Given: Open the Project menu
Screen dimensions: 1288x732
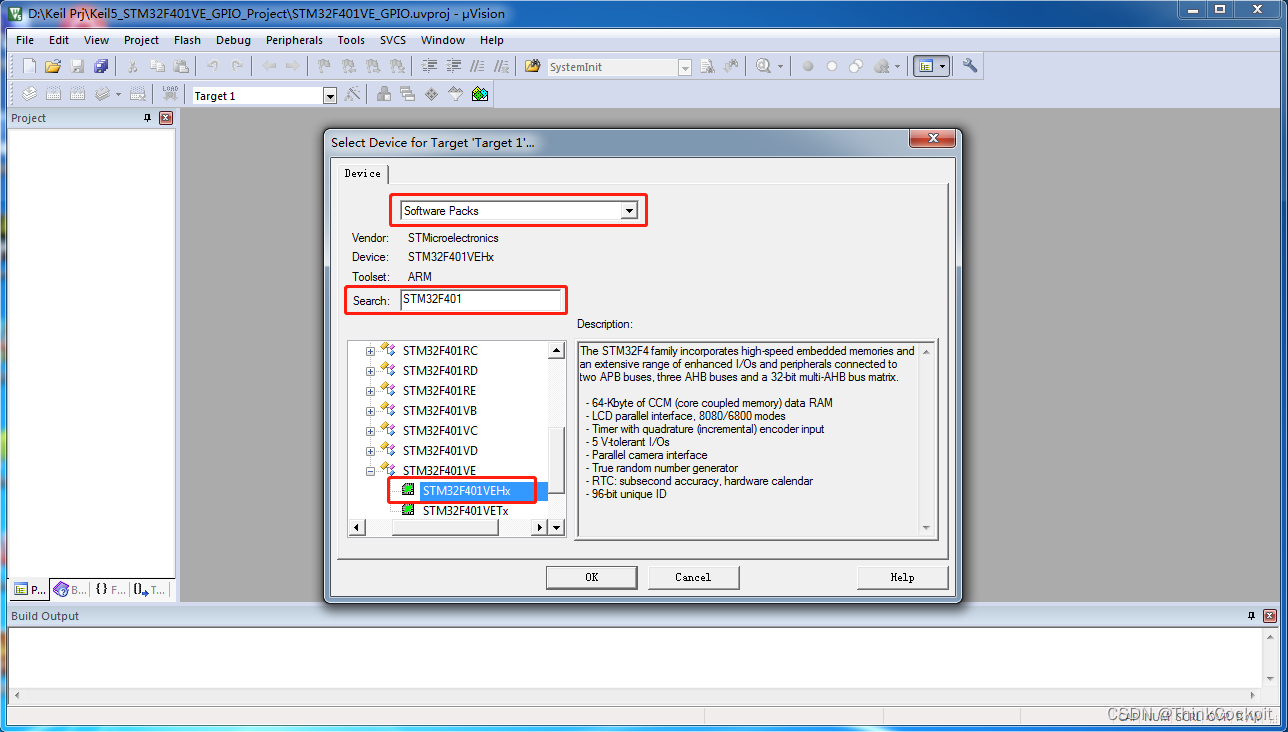Looking at the screenshot, I should tap(141, 40).
